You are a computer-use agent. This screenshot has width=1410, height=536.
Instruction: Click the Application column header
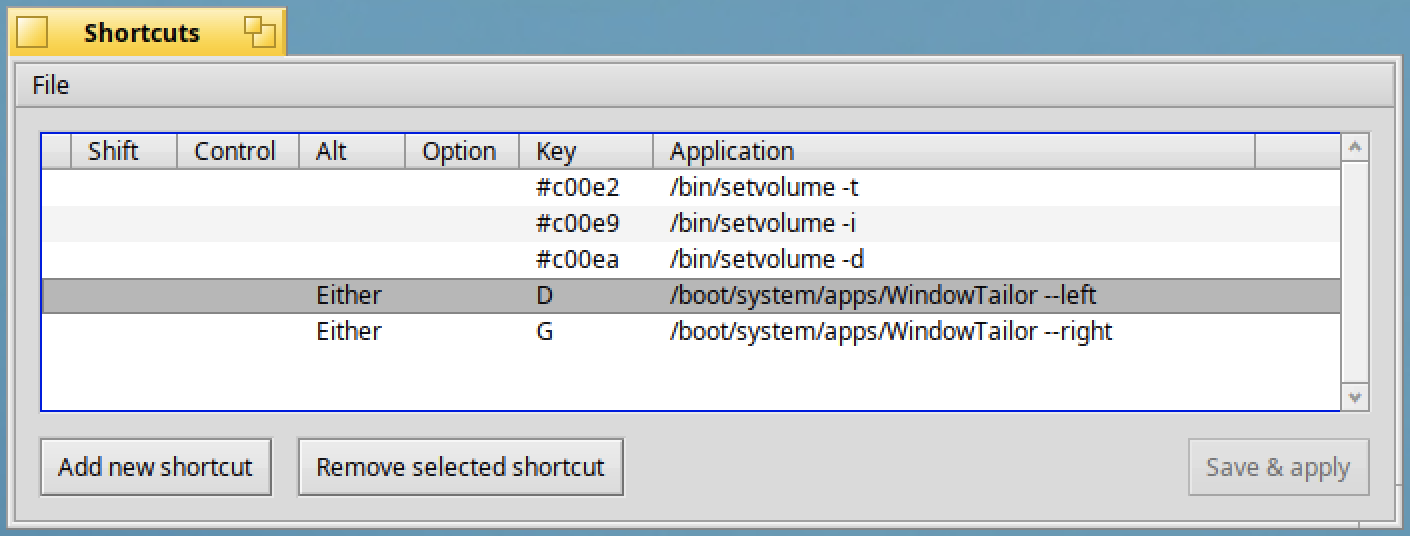954,152
